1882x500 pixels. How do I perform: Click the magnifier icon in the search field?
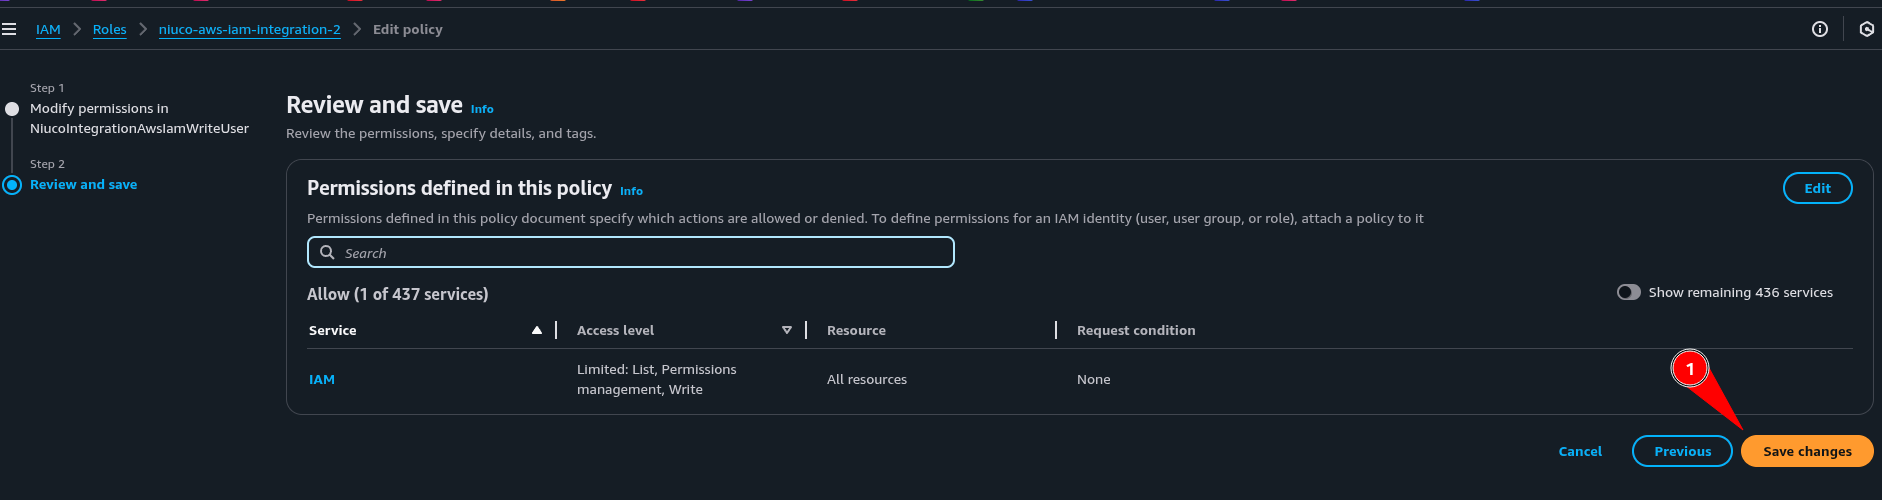327,252
